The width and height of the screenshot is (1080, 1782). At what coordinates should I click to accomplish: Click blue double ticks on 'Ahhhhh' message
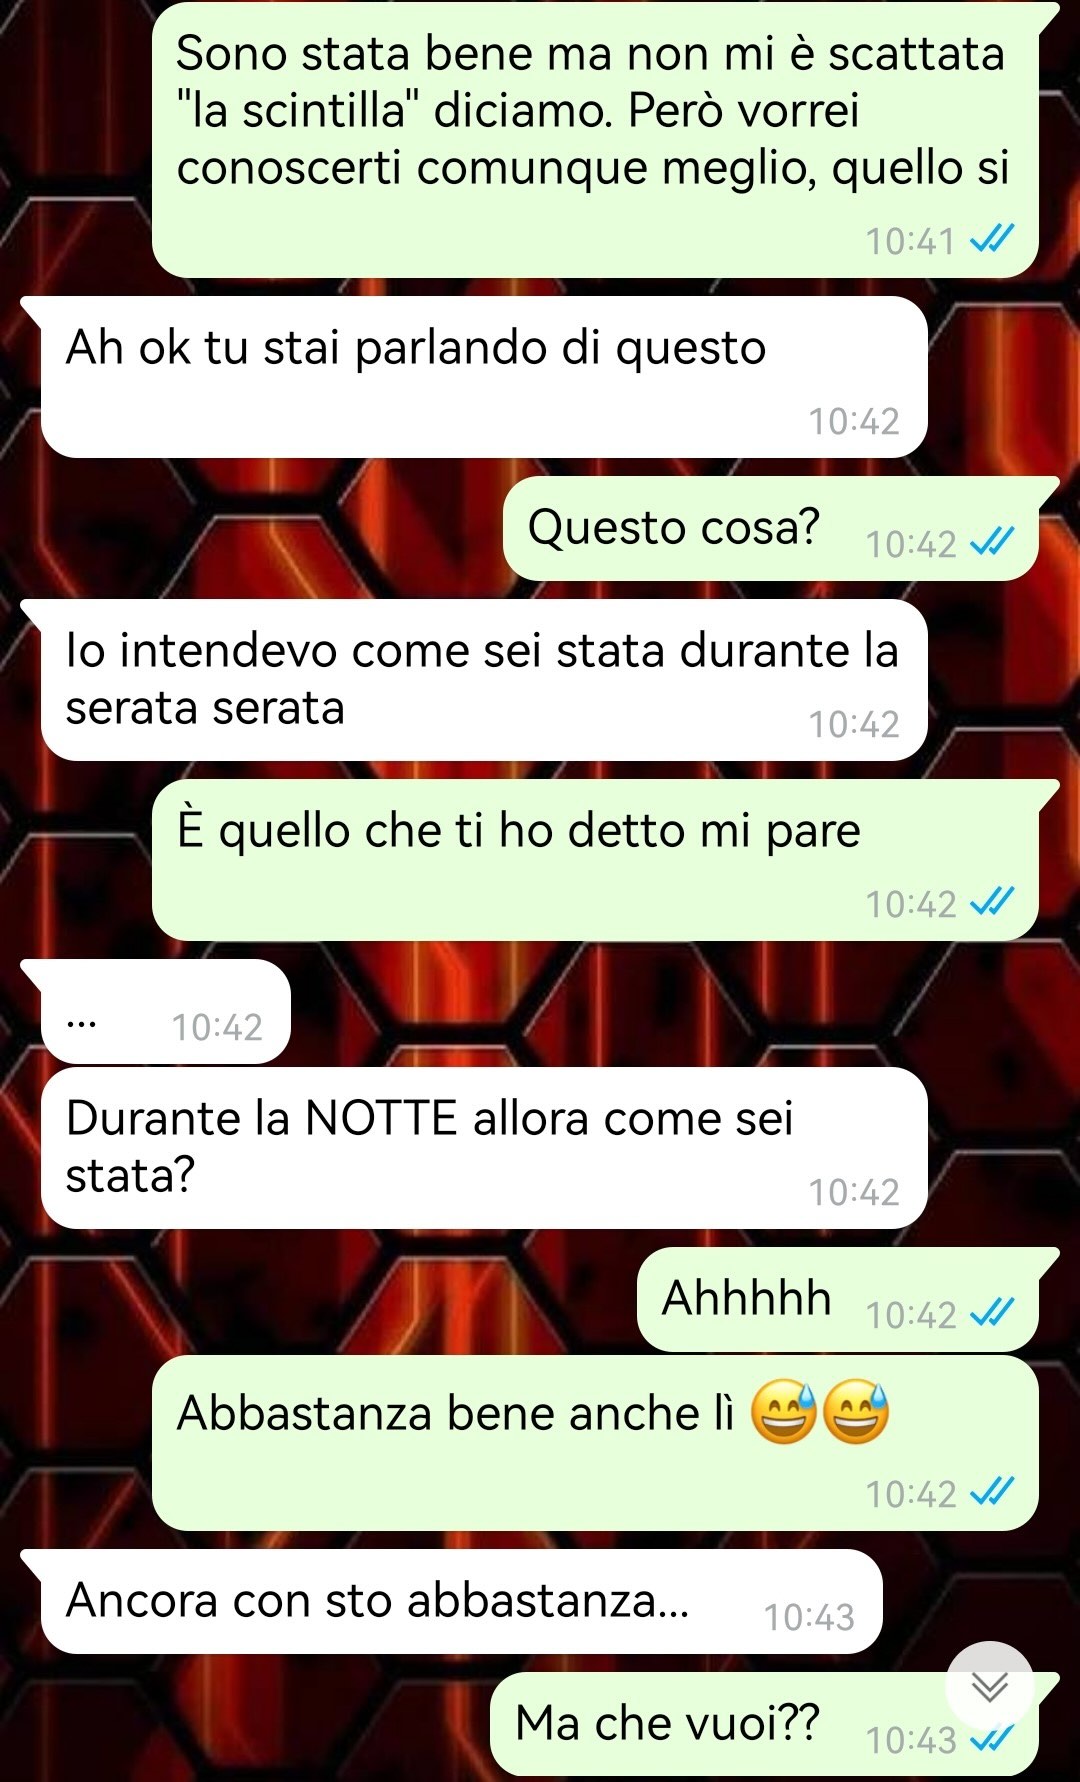(993, 1311)
